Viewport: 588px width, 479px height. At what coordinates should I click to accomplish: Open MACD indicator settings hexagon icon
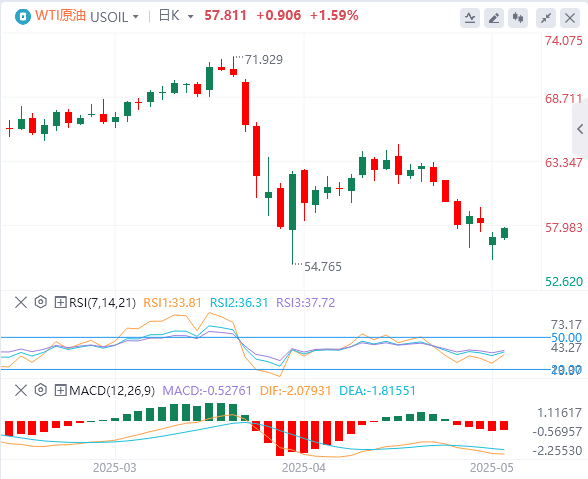(x=40, y=390)
